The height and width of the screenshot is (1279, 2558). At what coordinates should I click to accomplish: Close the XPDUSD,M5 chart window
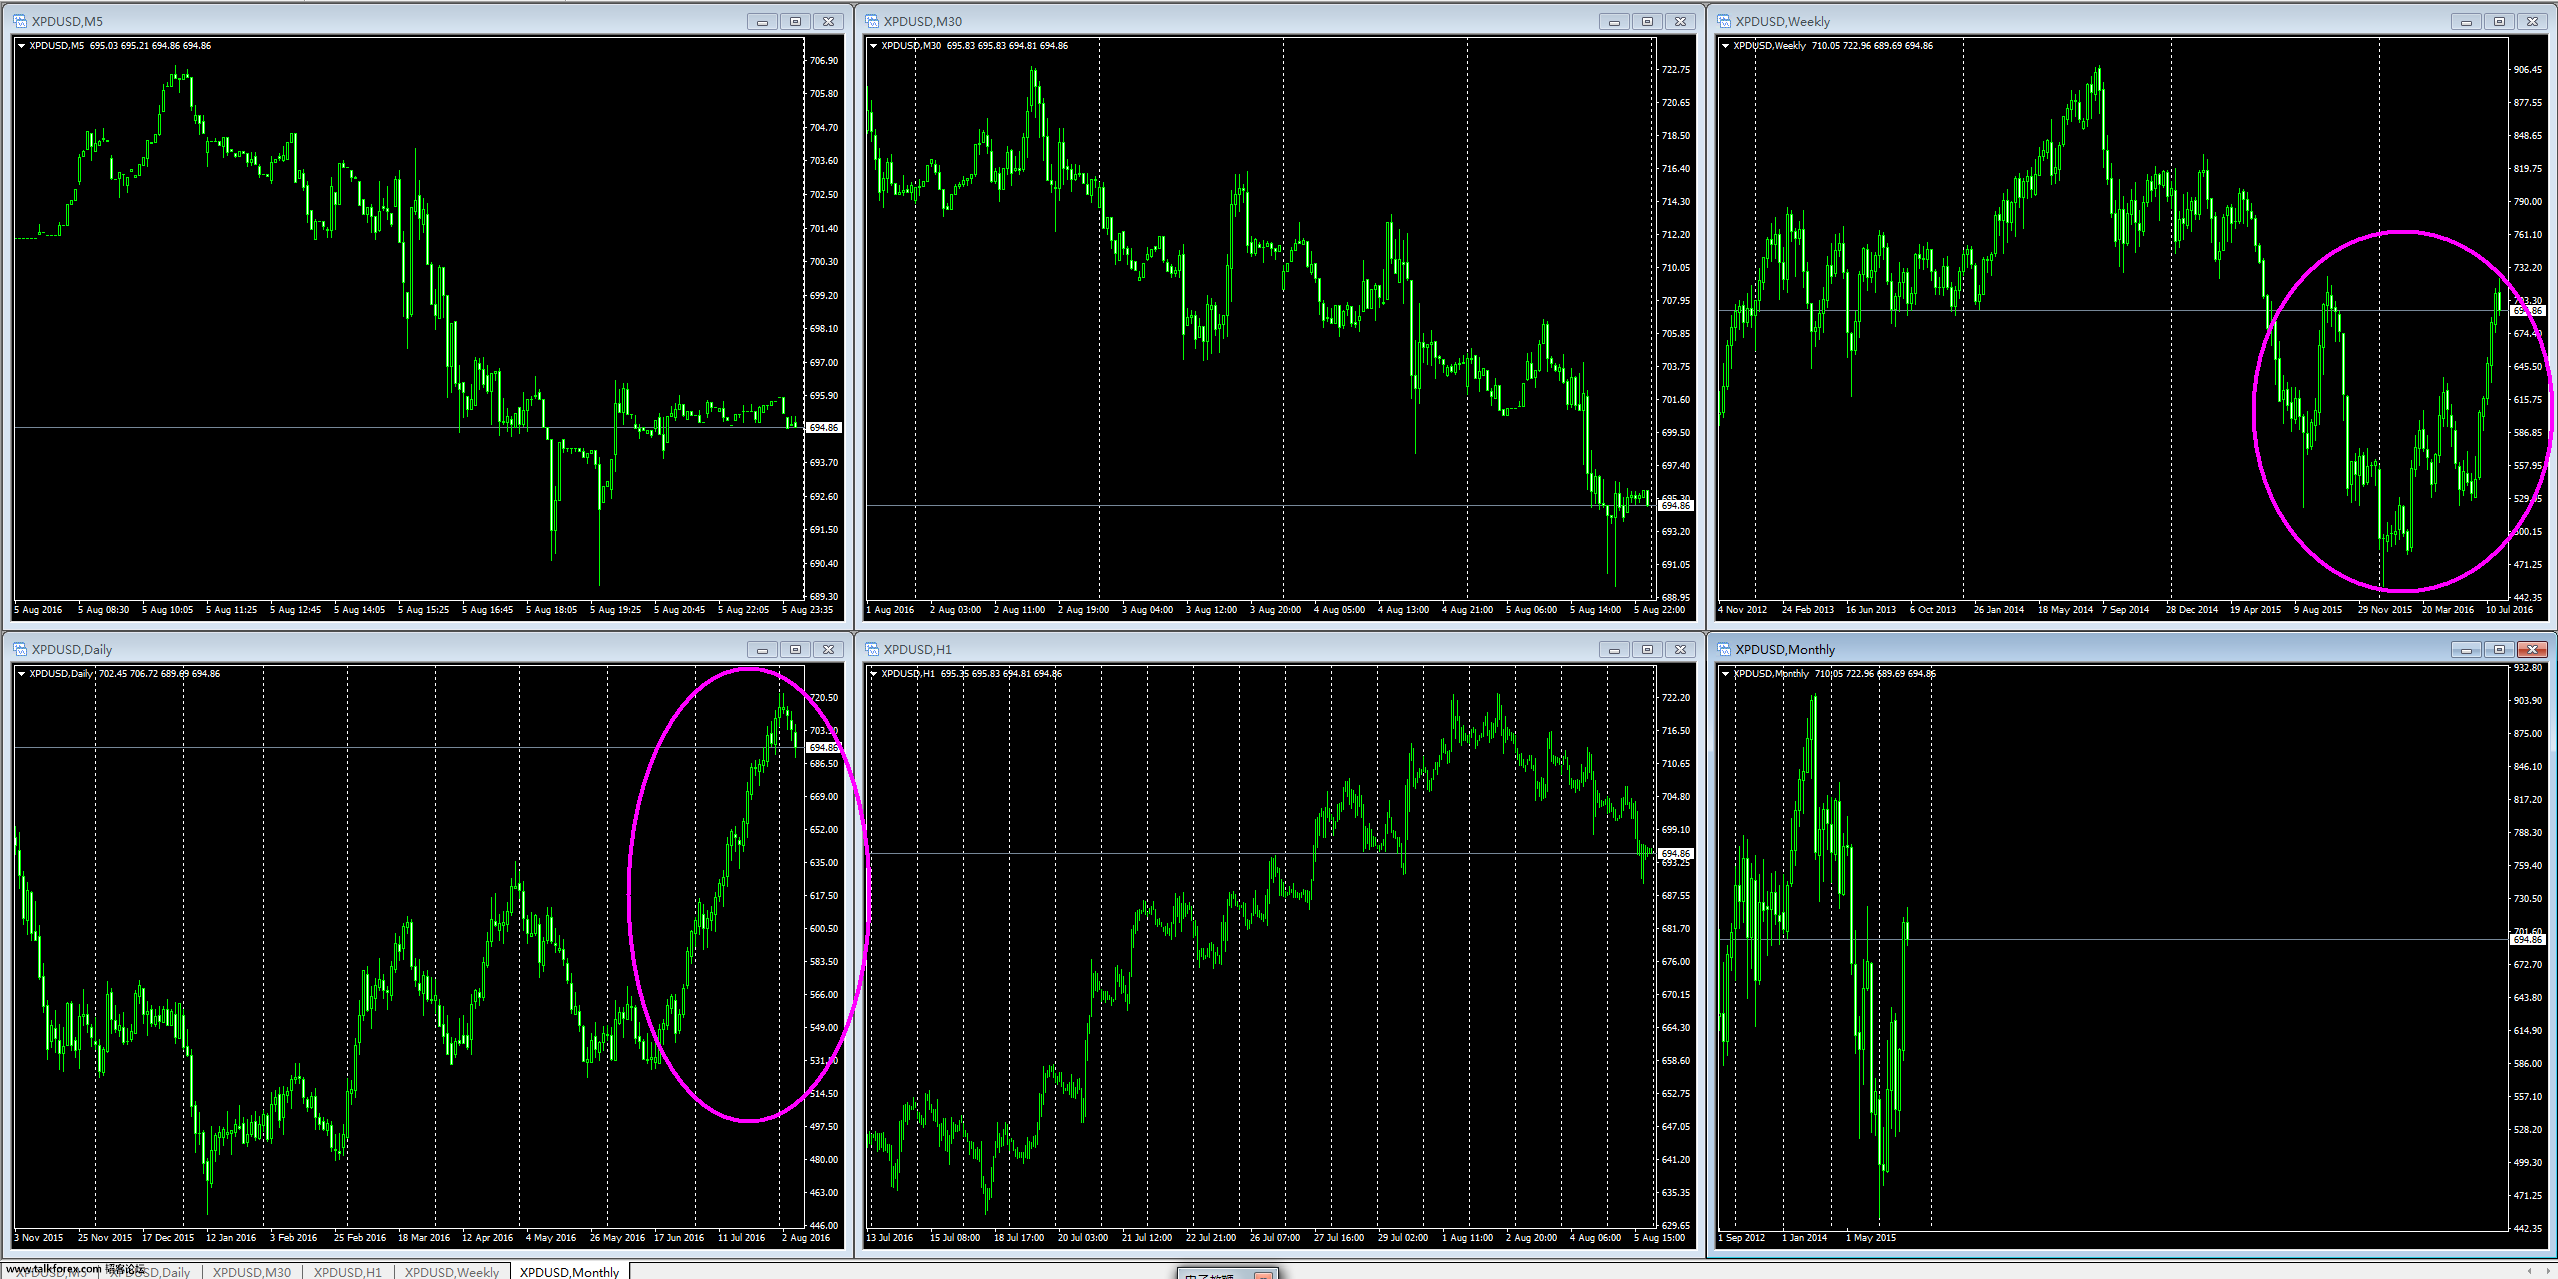(x=828, y=21)
